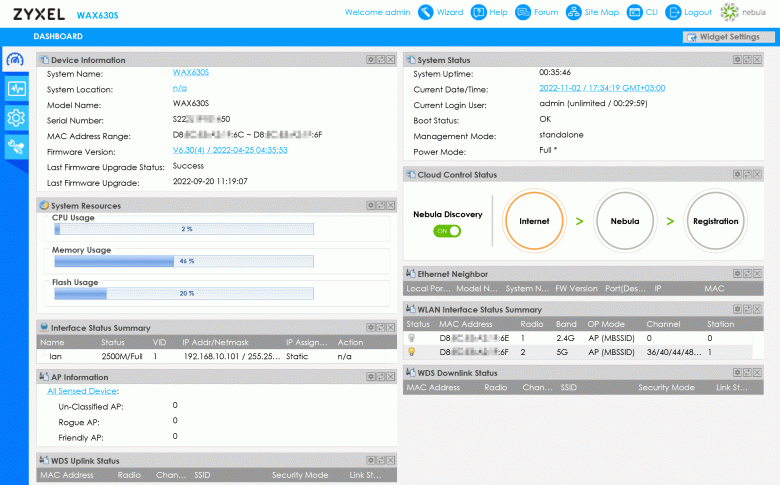Click the ZYXEL logo
The image size is (780, 485).
coord(39,14)
